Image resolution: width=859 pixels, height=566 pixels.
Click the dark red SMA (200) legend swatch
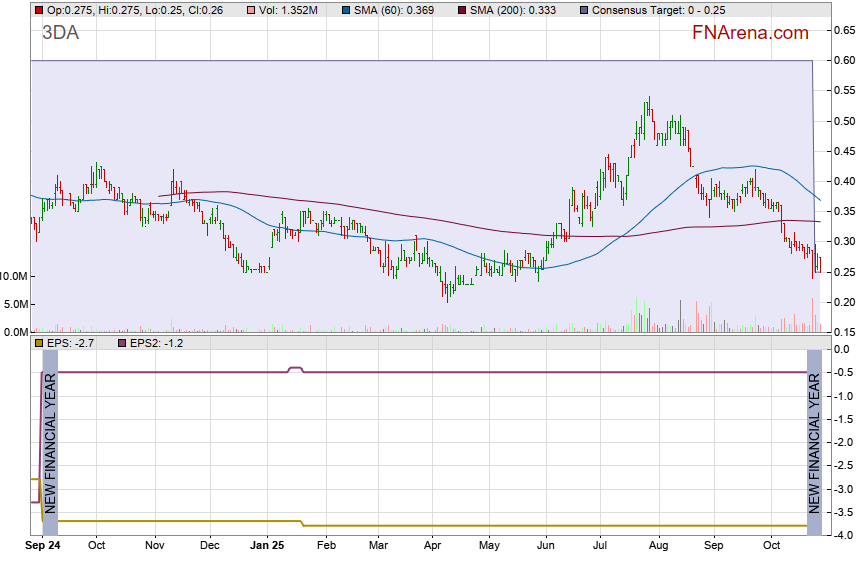pos(461,10)
